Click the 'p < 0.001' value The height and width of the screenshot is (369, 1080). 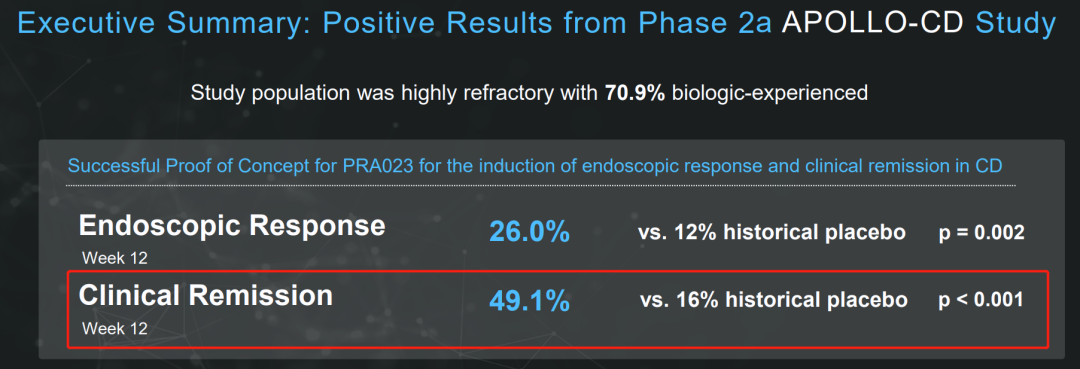click(981, 301)
